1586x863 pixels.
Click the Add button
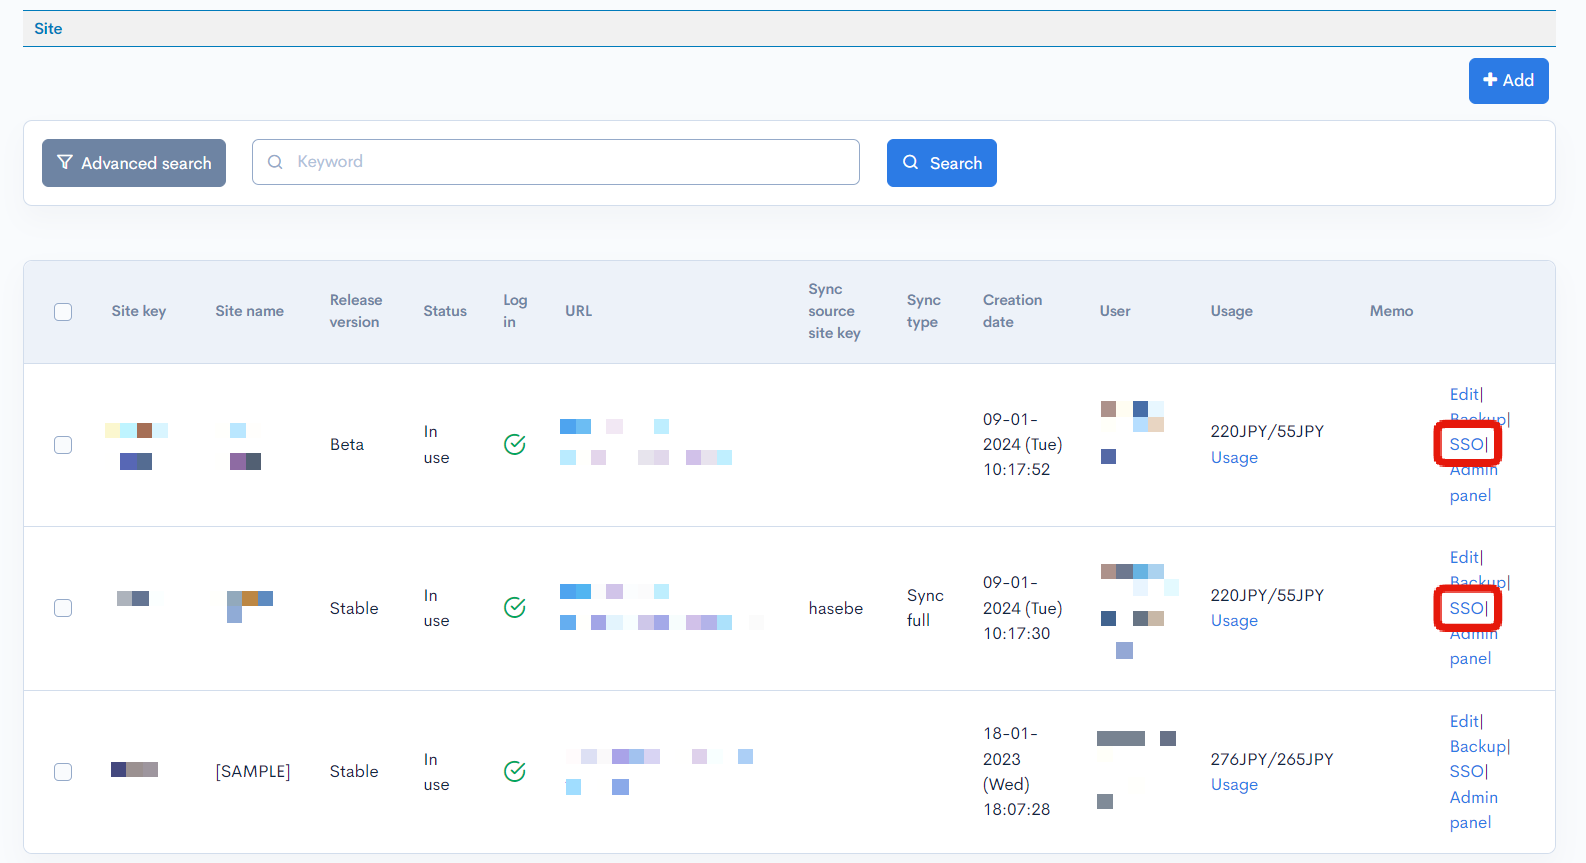1508,81
